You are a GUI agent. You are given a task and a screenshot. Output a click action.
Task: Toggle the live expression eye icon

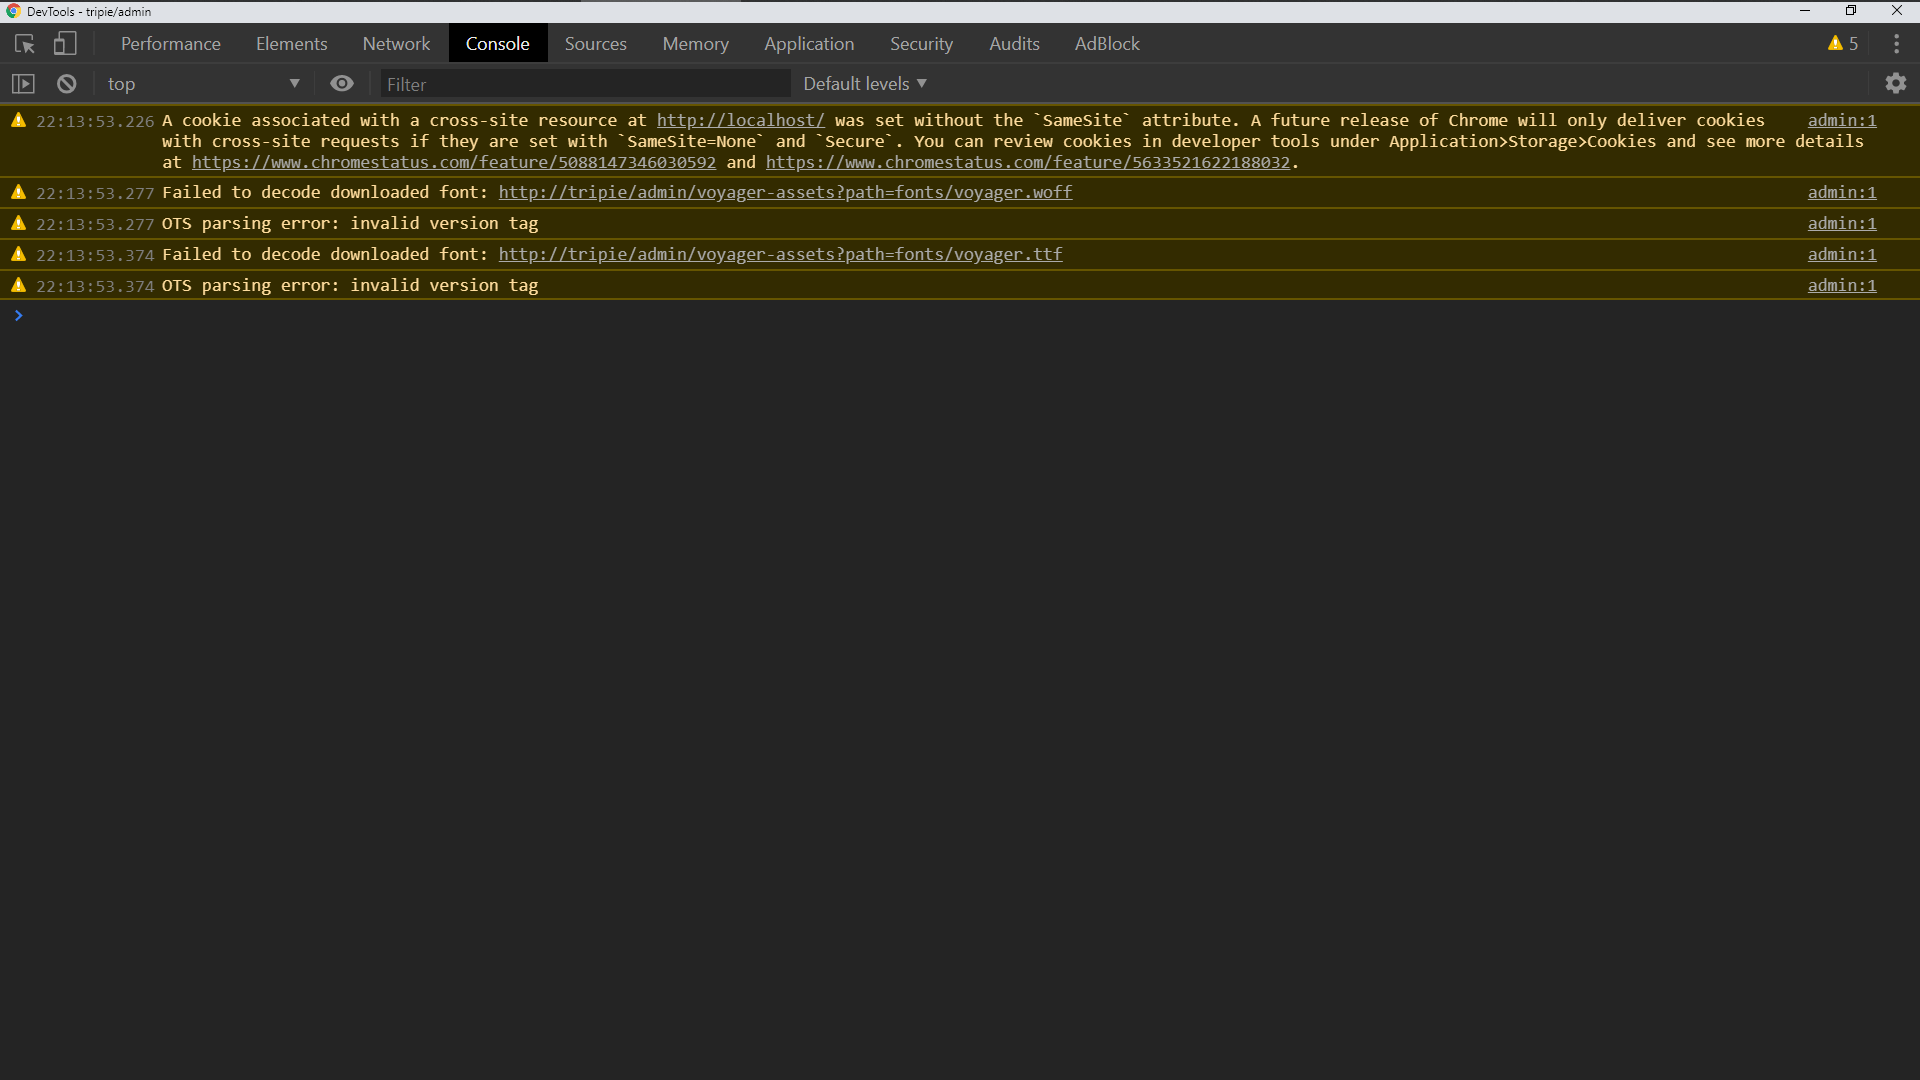(342, 84)
